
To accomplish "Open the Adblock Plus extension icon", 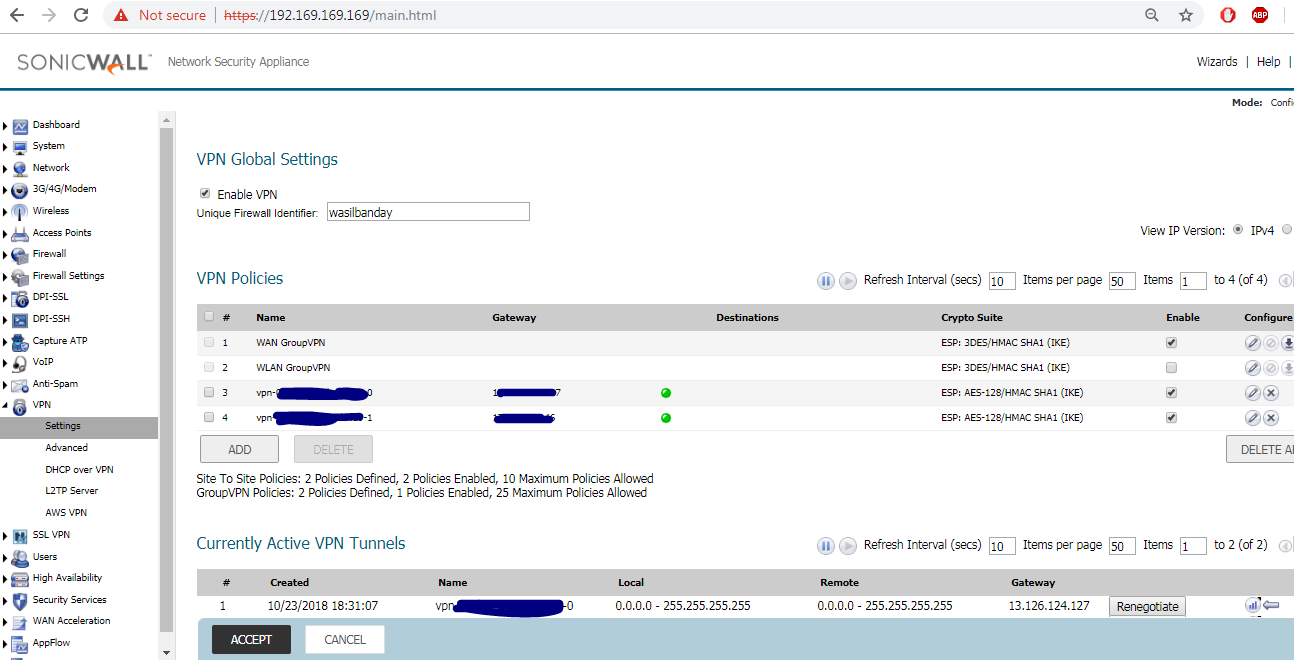I will coord(1260,15).
